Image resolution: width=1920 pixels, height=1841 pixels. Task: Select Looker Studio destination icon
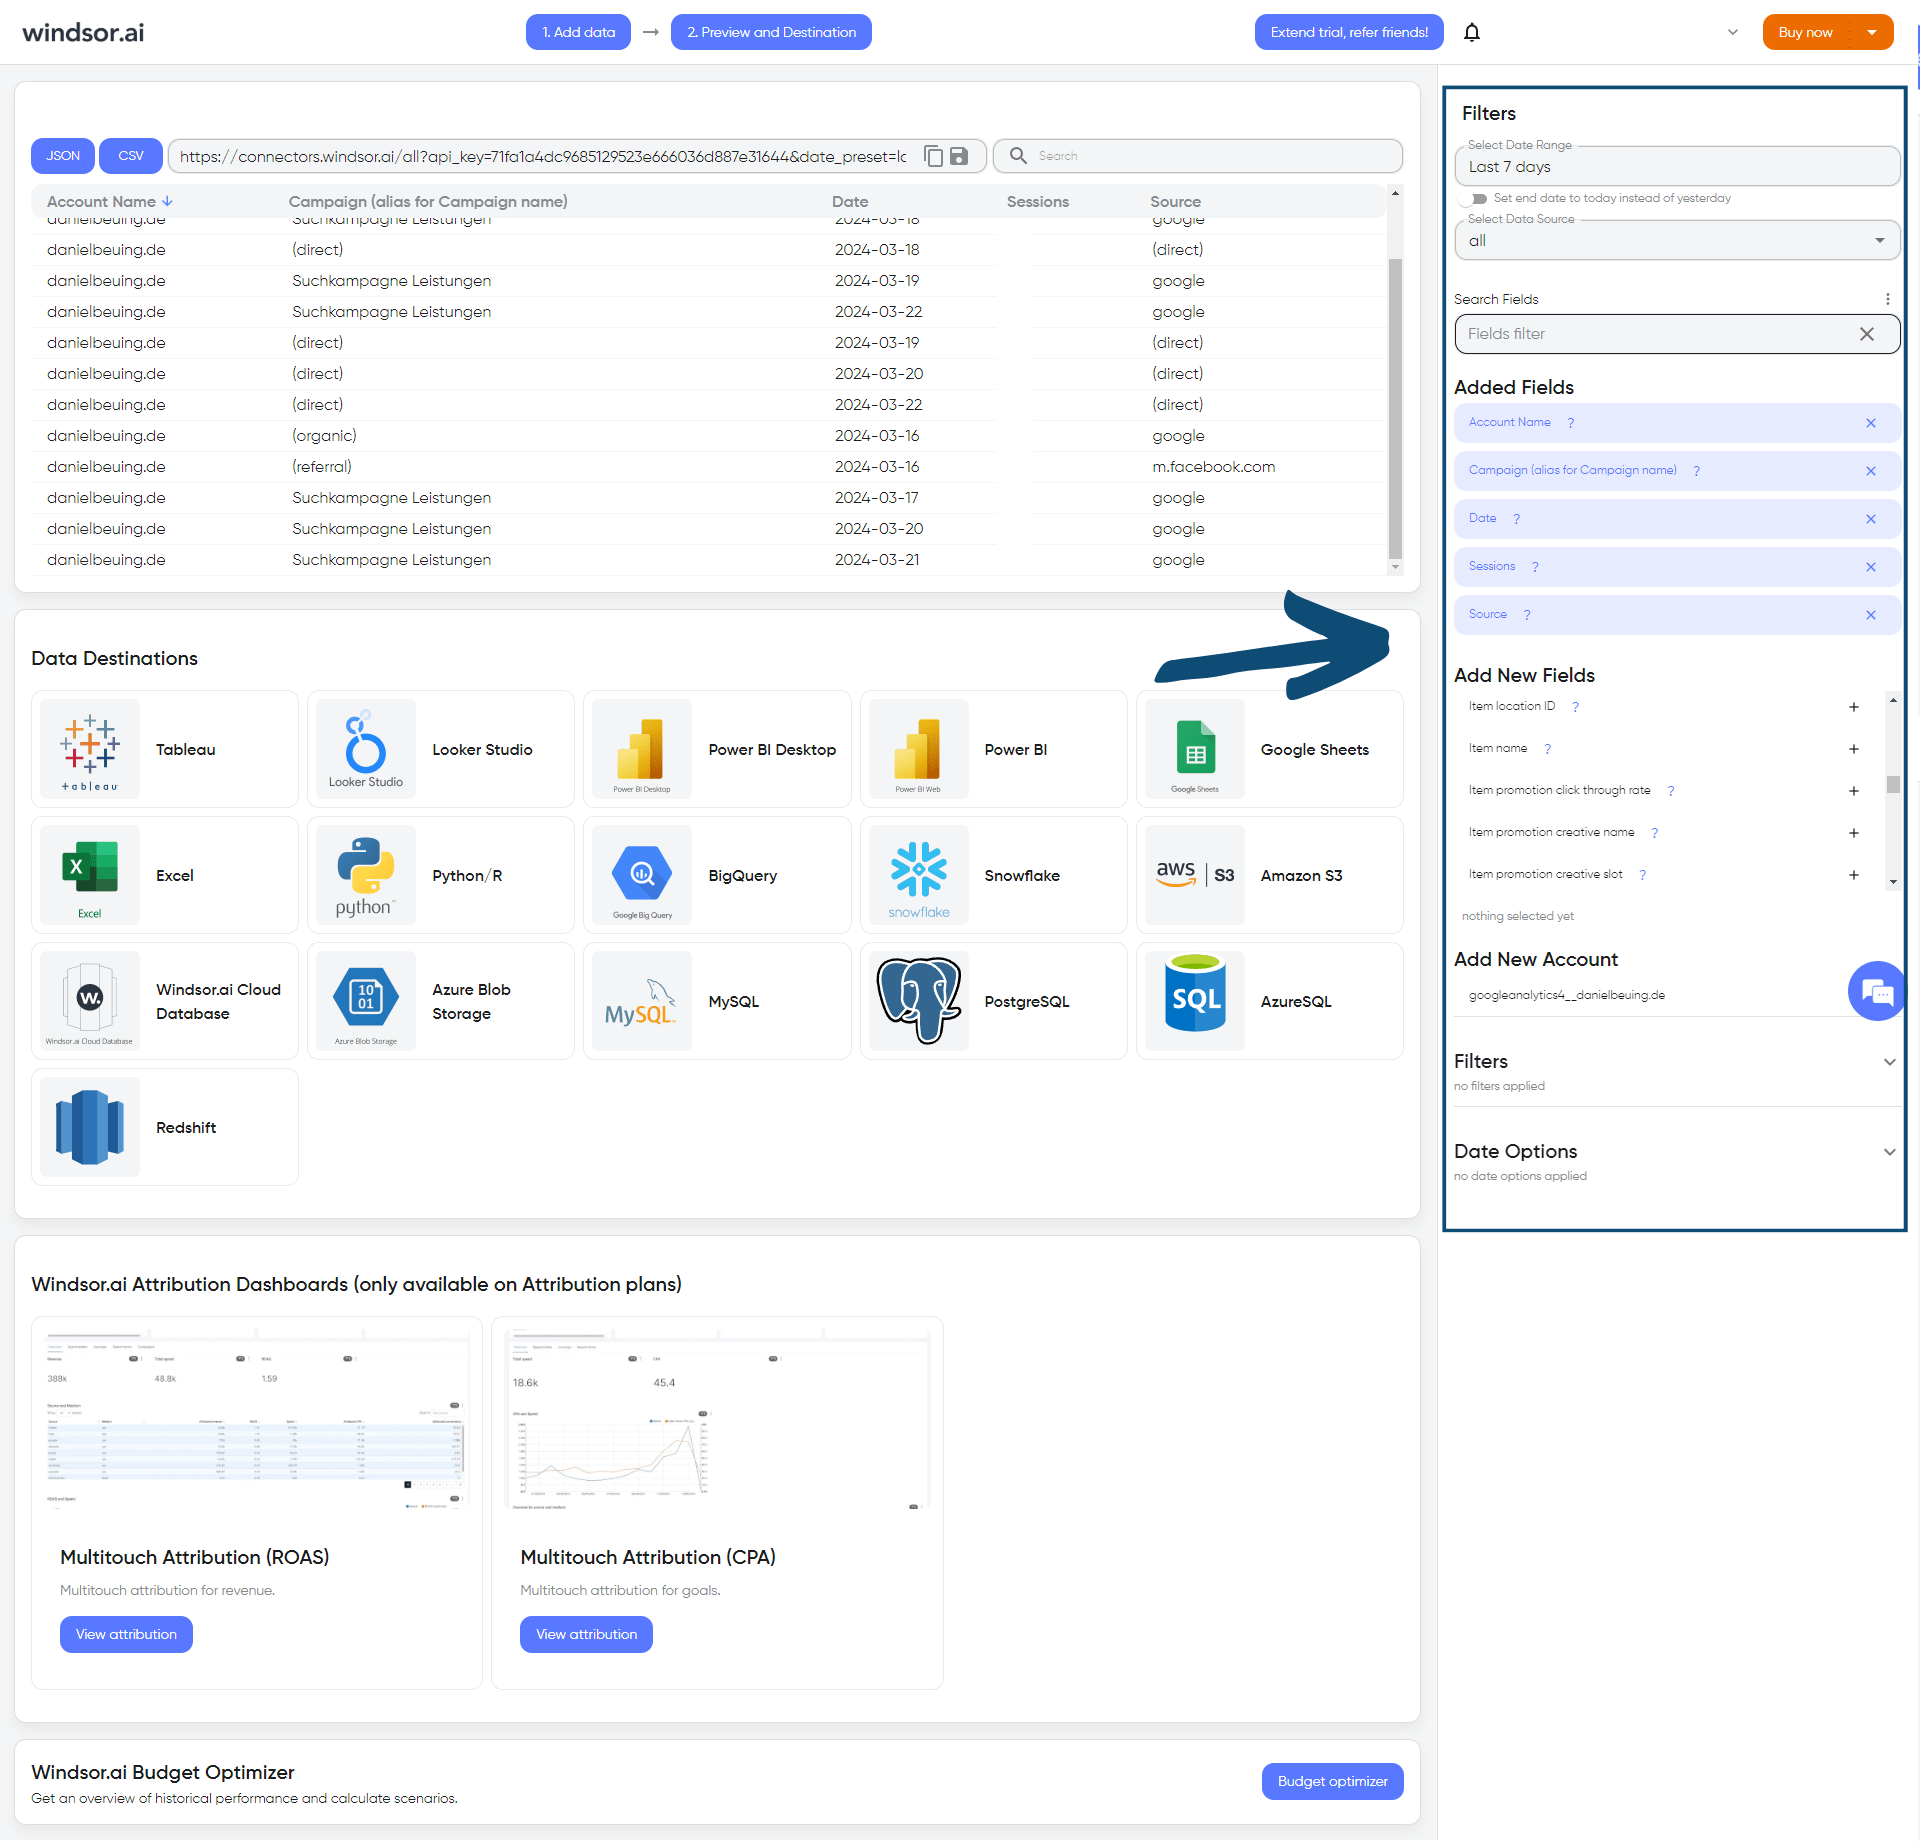(366, 749)
